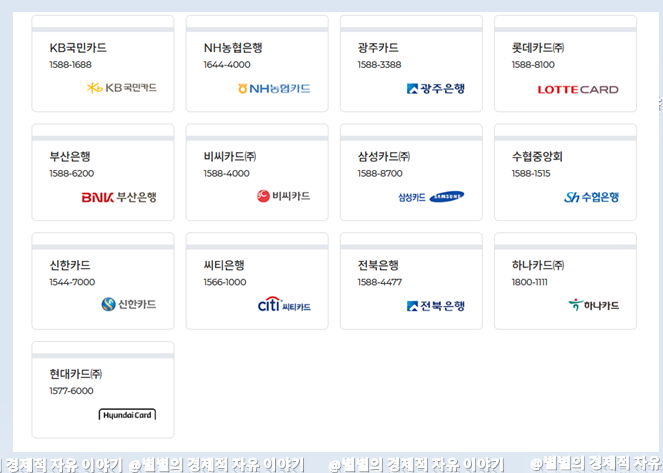Click the 광주은행 logo
Image resolution: width=663 pixels, height=473 pixels.
[x=436, y=88]
